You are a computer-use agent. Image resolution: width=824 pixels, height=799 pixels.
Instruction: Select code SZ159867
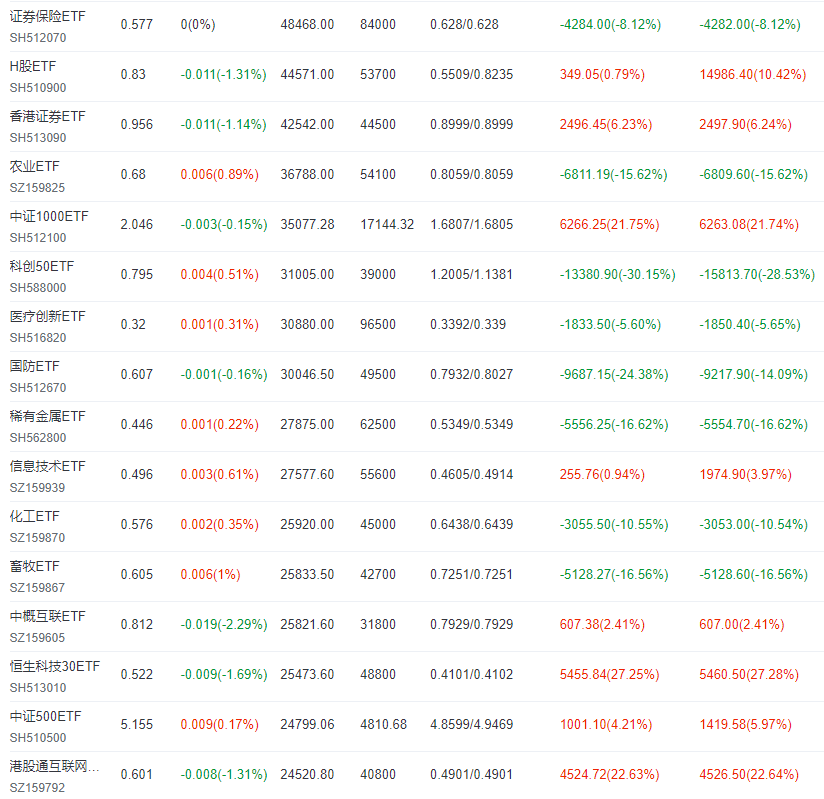coord(37,587)
